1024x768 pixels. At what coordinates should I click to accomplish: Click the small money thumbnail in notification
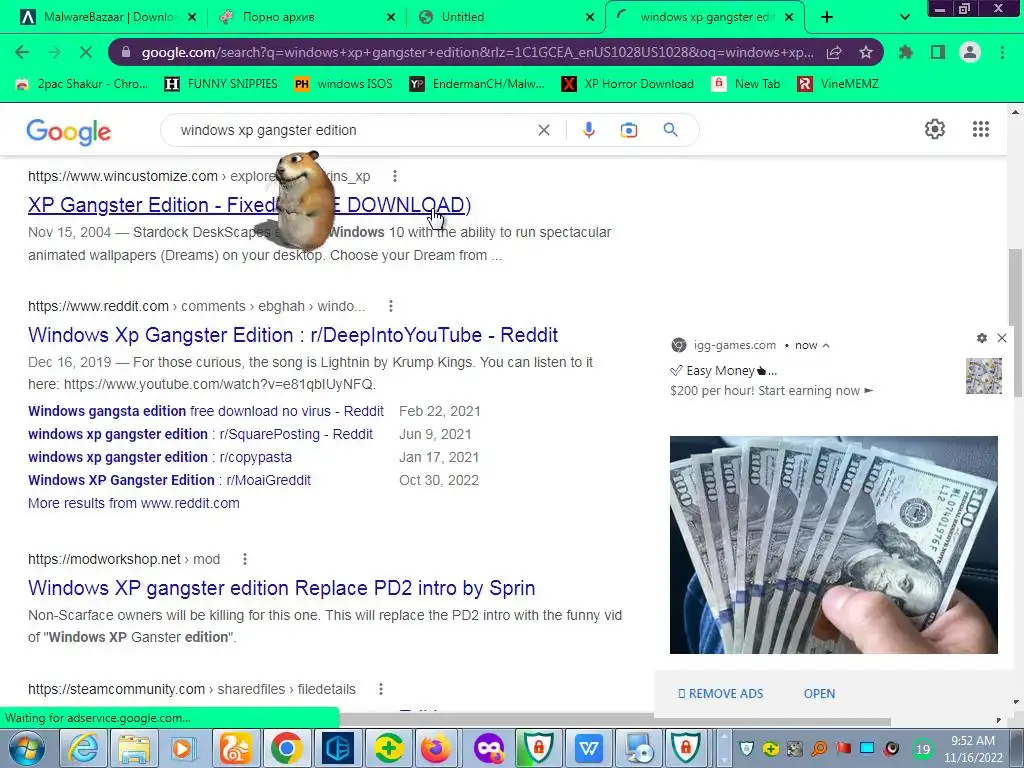984,376
